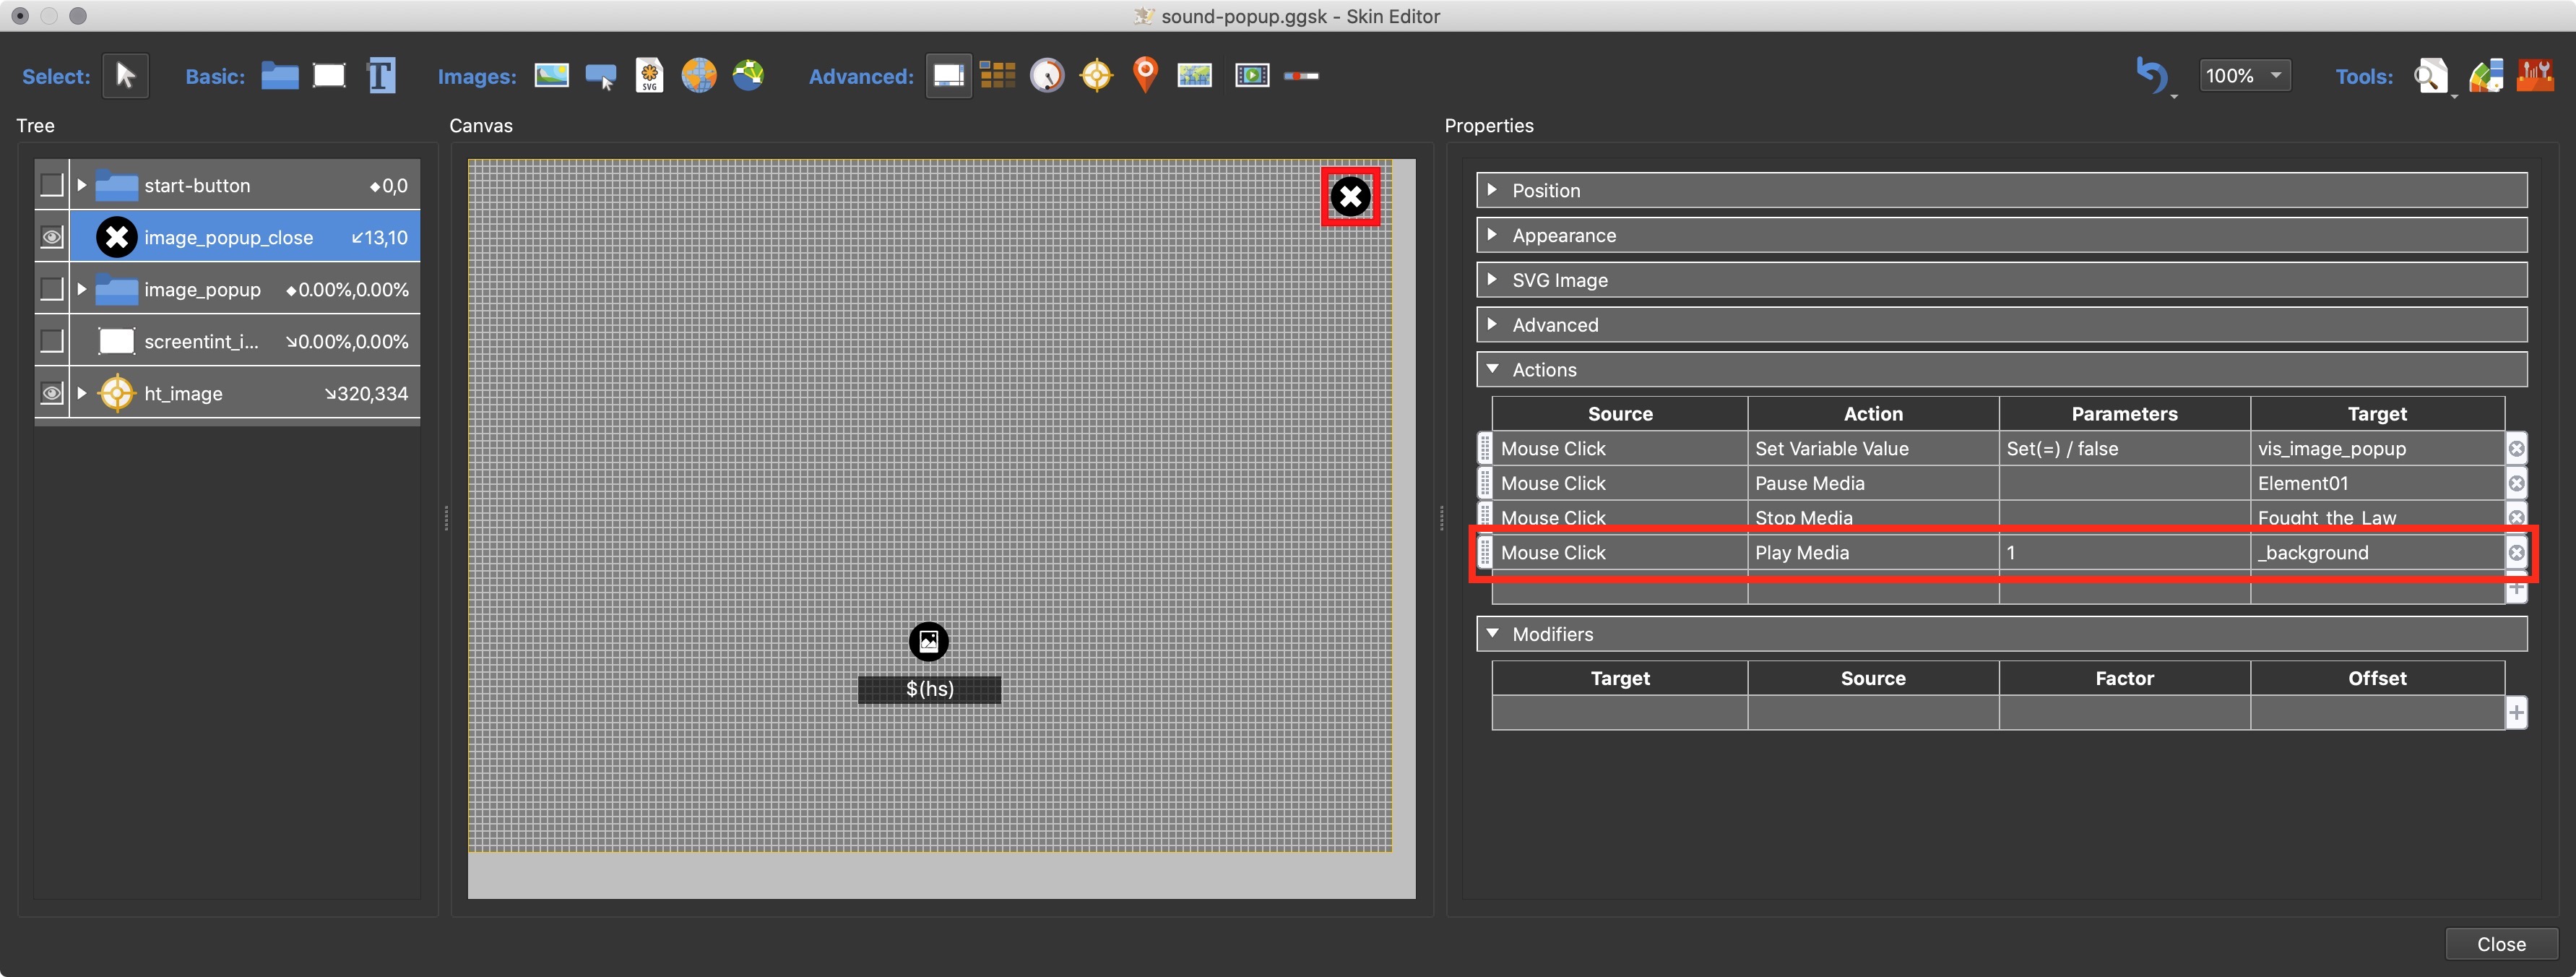This screenshot has width=2576, height=977.
Task: Toggle visibility of start-button
Action: (51, 185)
